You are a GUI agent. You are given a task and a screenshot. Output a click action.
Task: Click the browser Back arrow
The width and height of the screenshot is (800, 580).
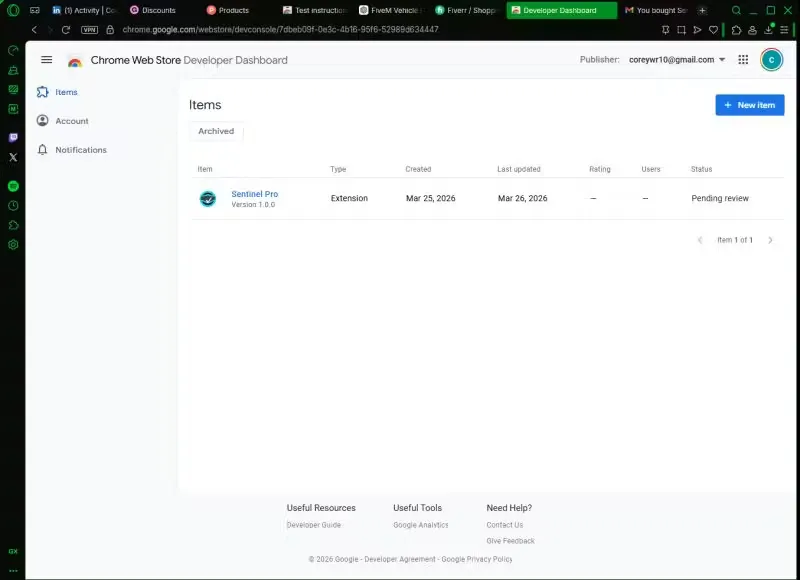[34, 30]
